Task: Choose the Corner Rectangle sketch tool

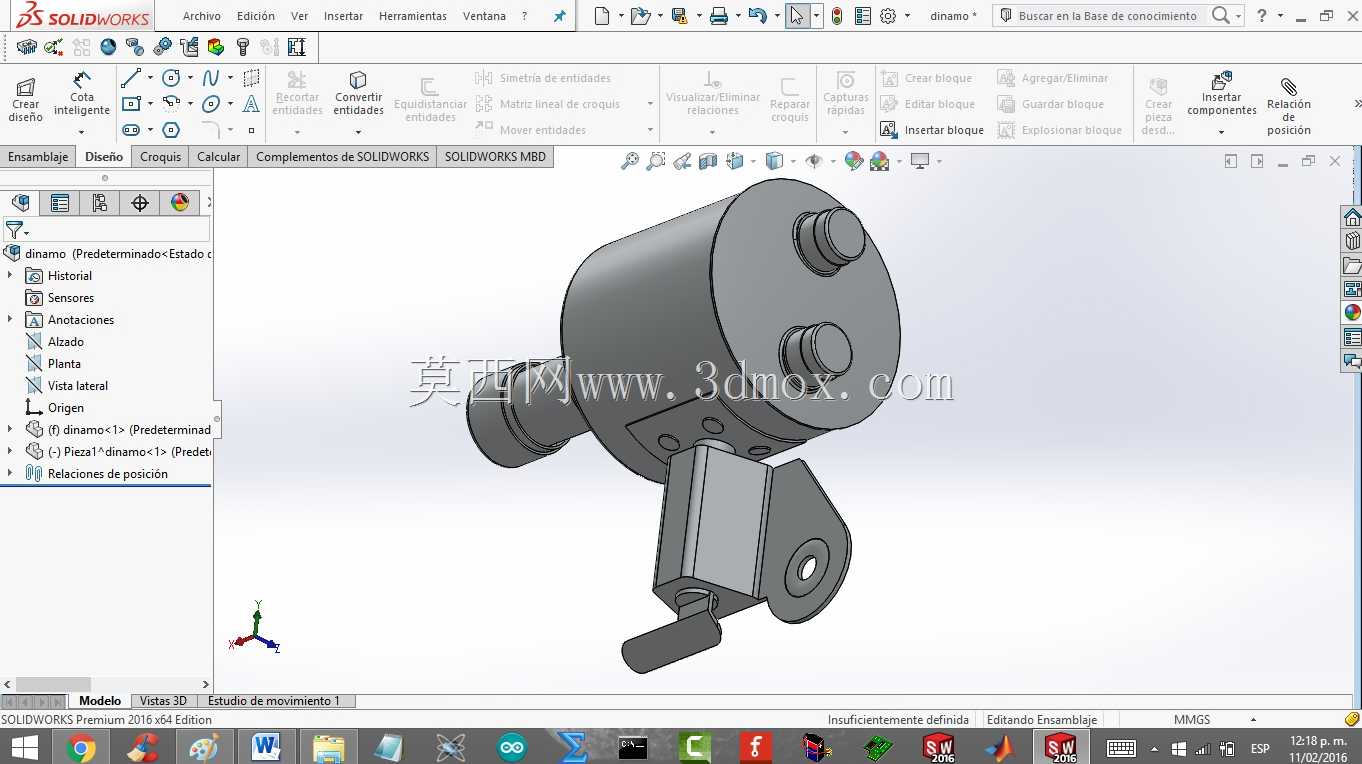Action: (x=131, y=104)
